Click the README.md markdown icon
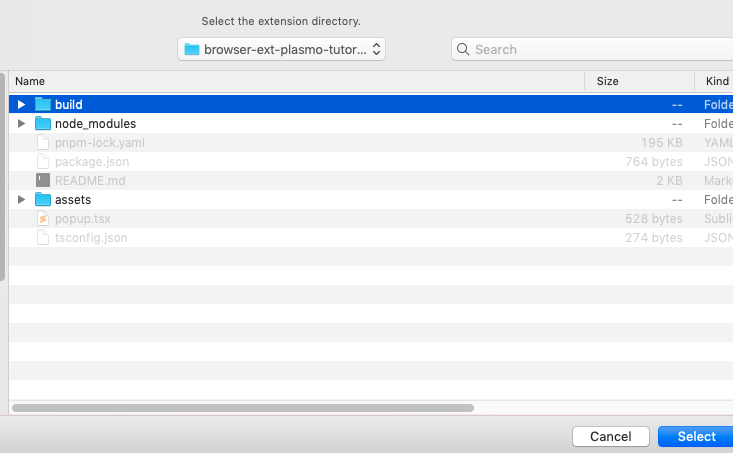Viewport: 733px width, 453px height. [43, 180]
